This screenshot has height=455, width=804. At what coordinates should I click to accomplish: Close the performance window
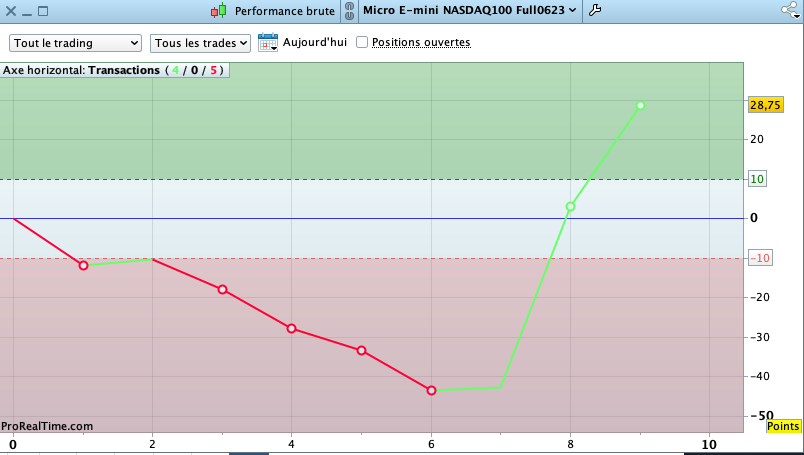click(x=11, y=11)
